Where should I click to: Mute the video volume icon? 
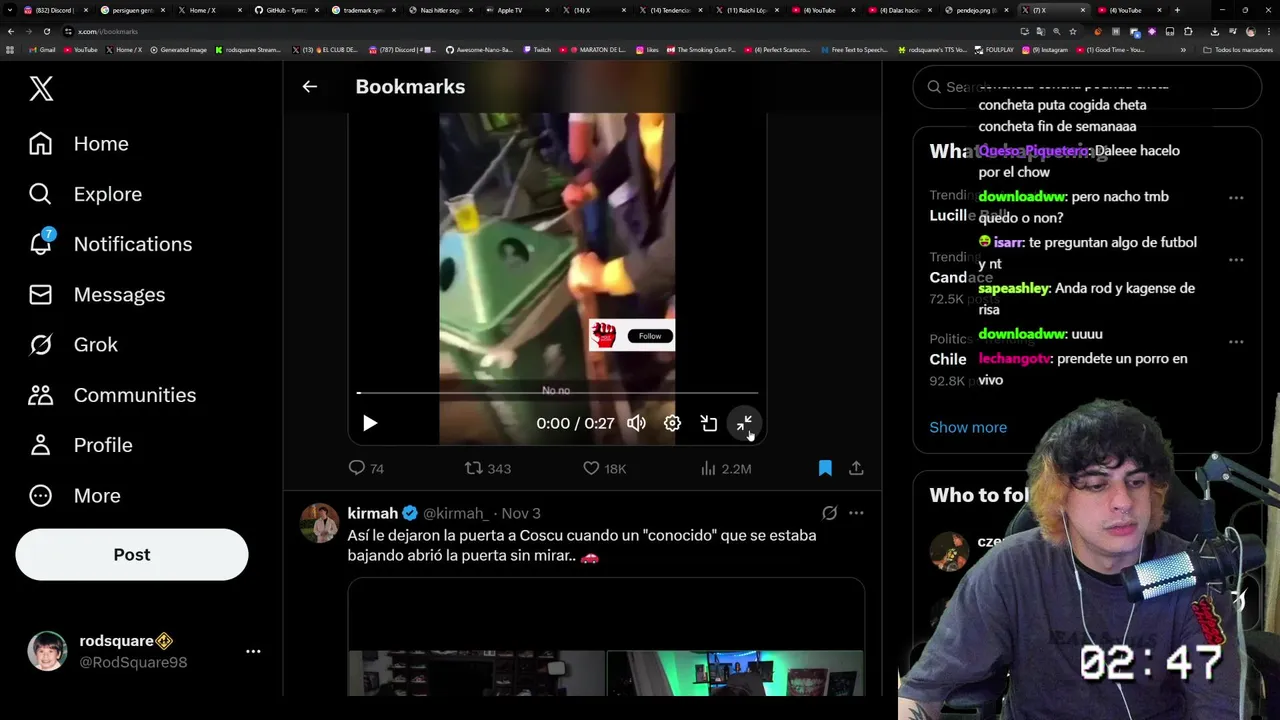[636, 423]
